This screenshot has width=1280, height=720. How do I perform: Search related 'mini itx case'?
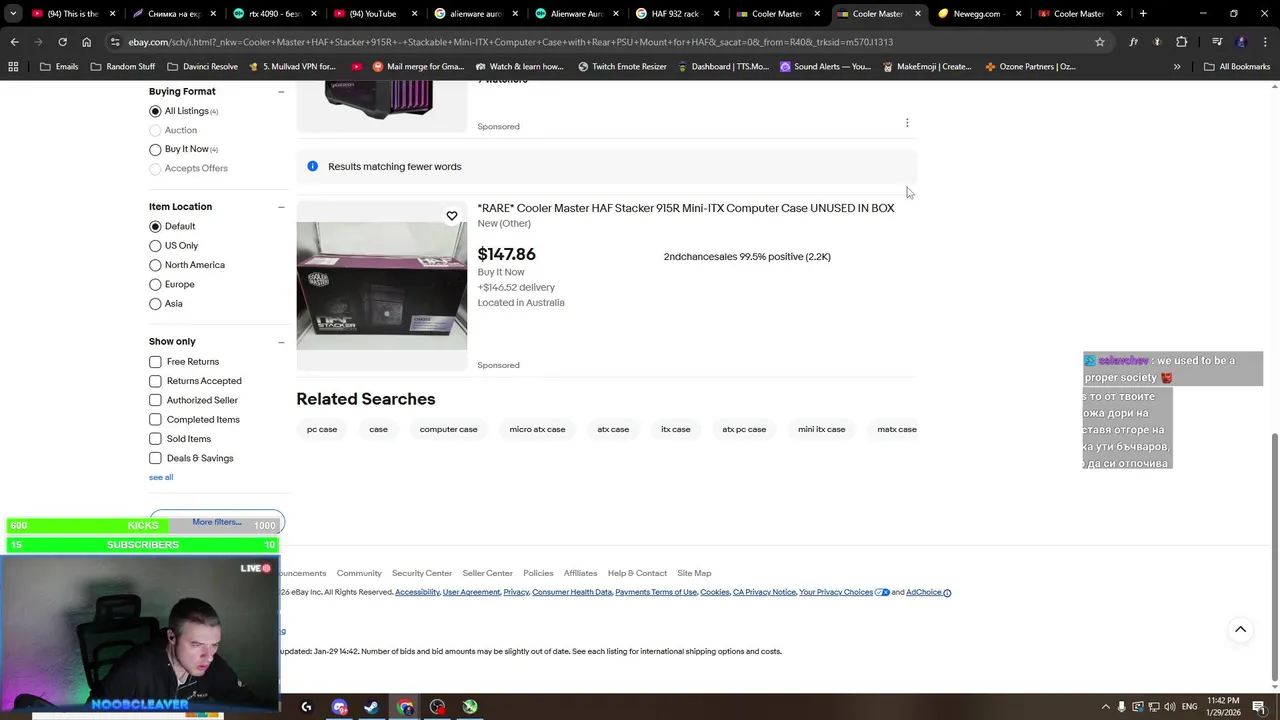822,430
